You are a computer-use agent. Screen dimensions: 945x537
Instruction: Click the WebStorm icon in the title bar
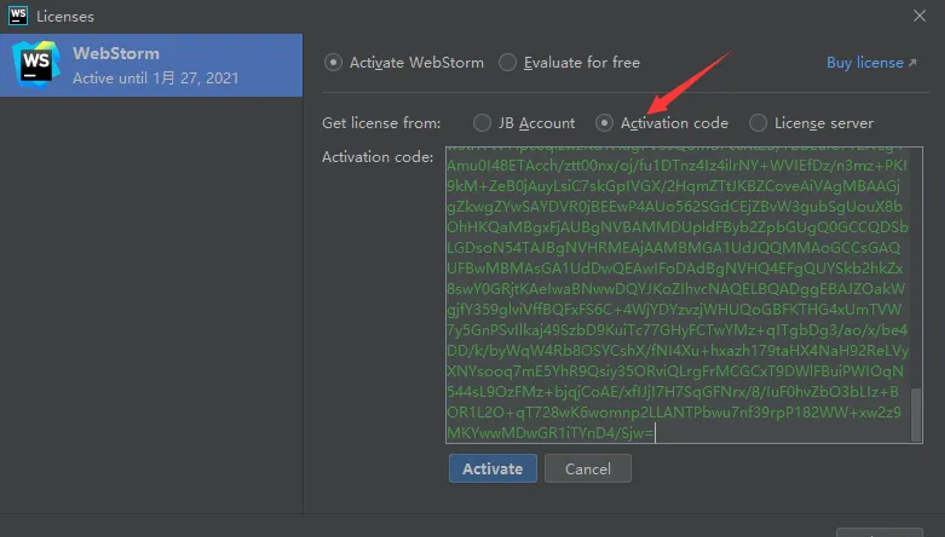tap(17, 15)
